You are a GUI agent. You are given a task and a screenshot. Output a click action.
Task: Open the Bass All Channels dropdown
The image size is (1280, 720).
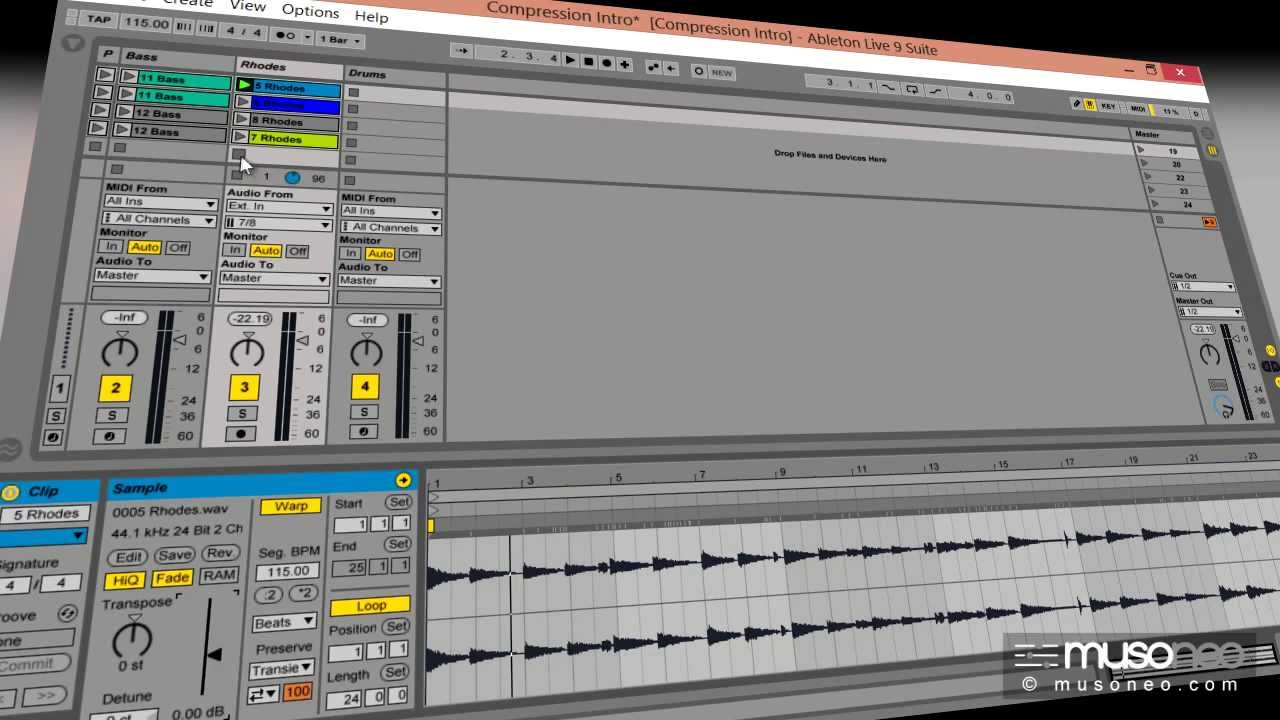160,219
